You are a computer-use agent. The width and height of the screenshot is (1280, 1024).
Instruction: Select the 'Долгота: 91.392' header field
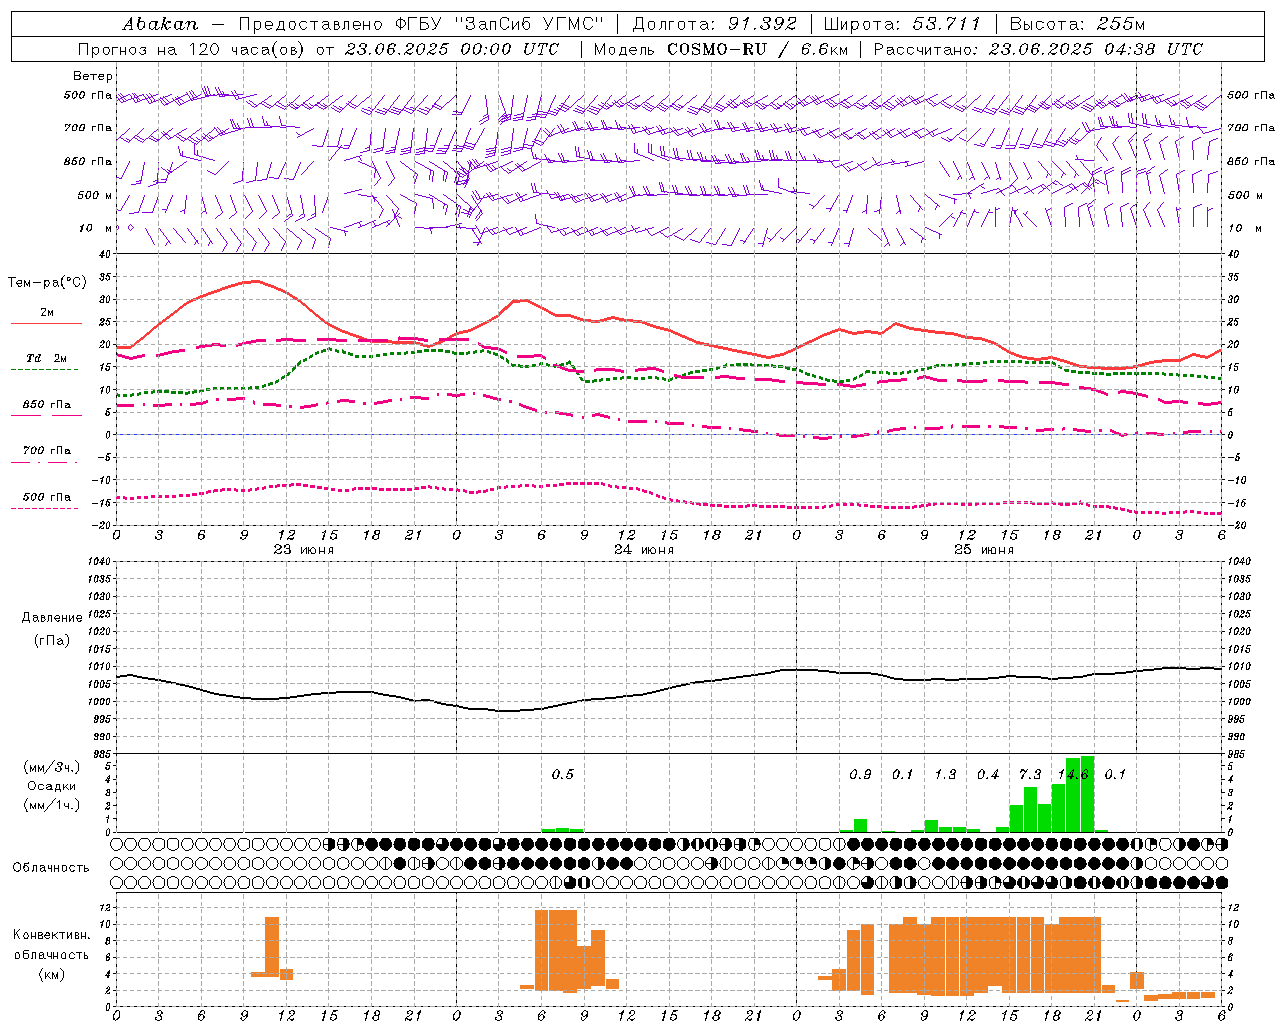715,23
